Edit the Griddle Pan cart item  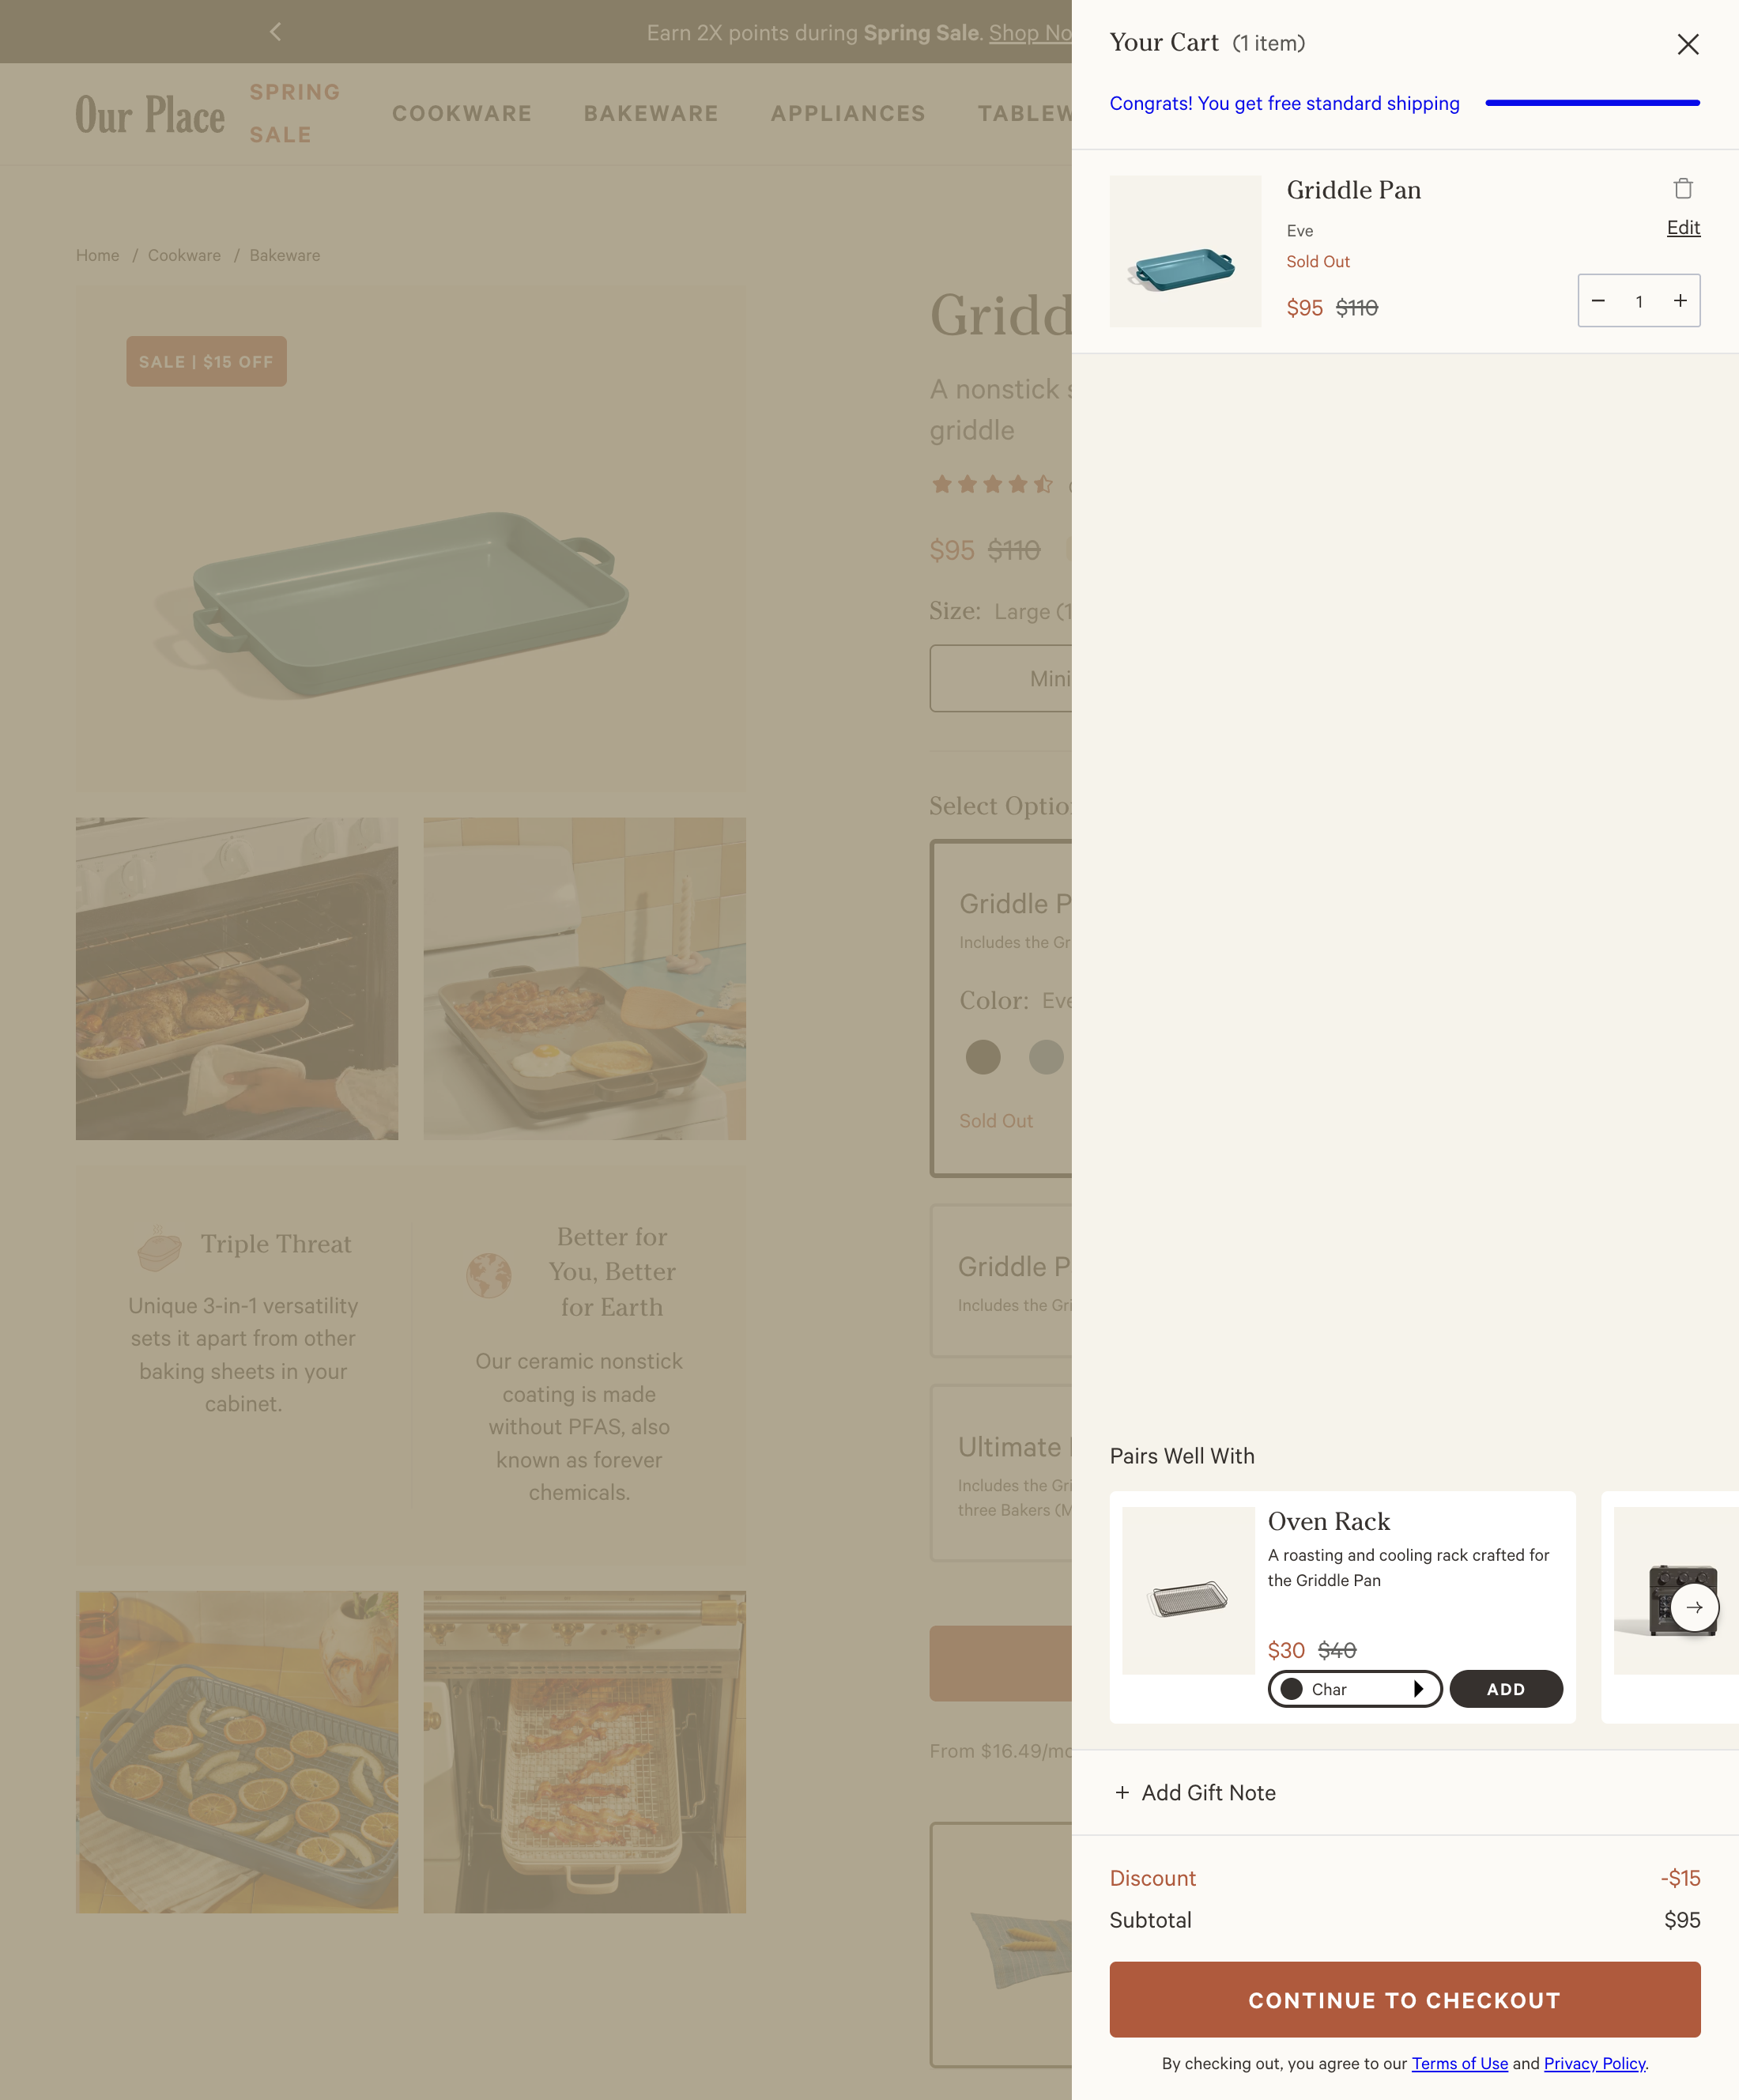point(1683,228)
